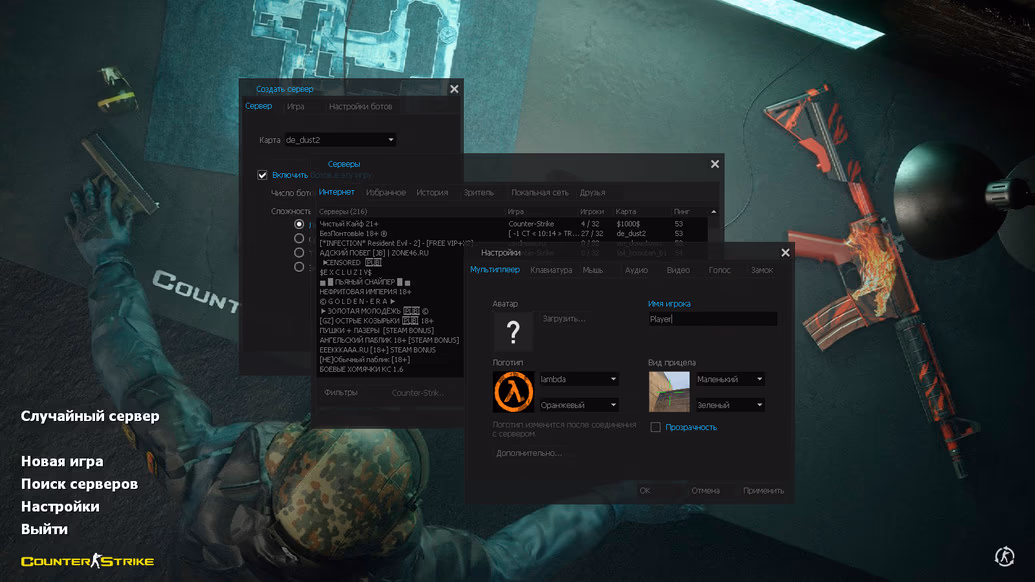Enable the Прозрачность crosshair checkbox
This screenshot has width=1035, height=582.
656,427
